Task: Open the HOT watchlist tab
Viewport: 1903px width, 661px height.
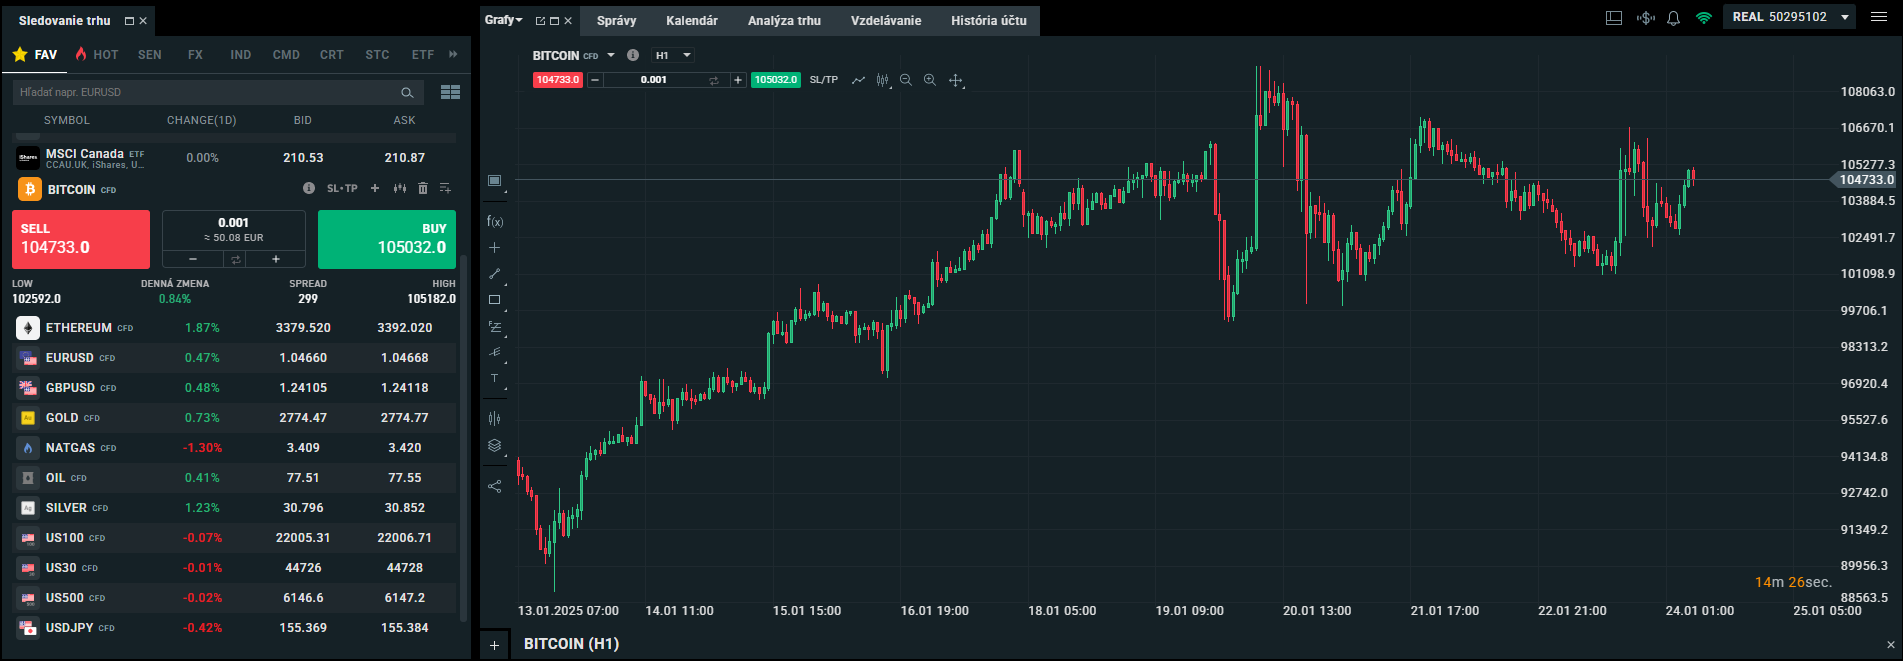Action: point(97,55)
